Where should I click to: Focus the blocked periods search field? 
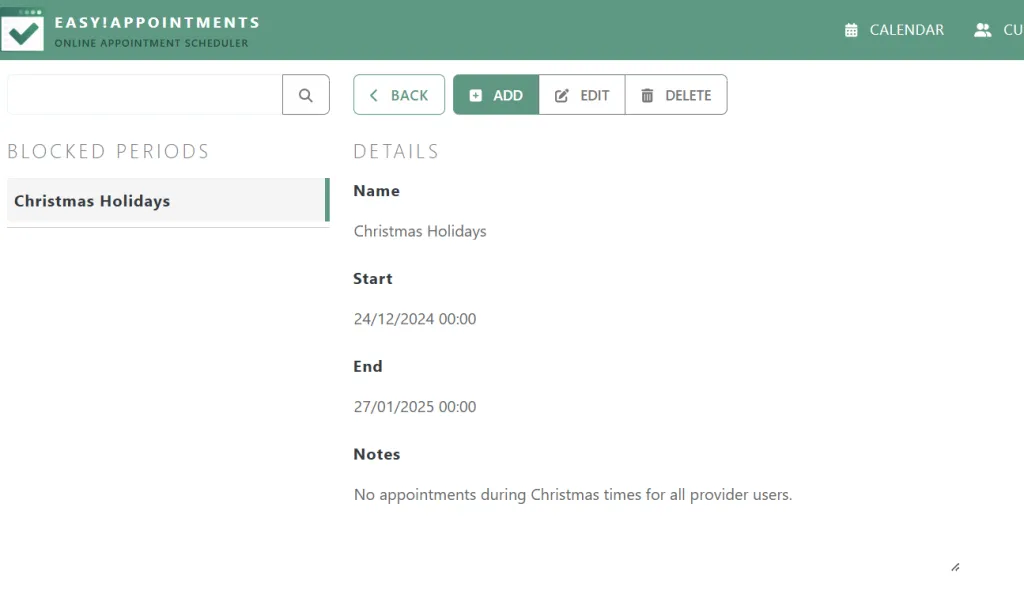tap(144, 95)
